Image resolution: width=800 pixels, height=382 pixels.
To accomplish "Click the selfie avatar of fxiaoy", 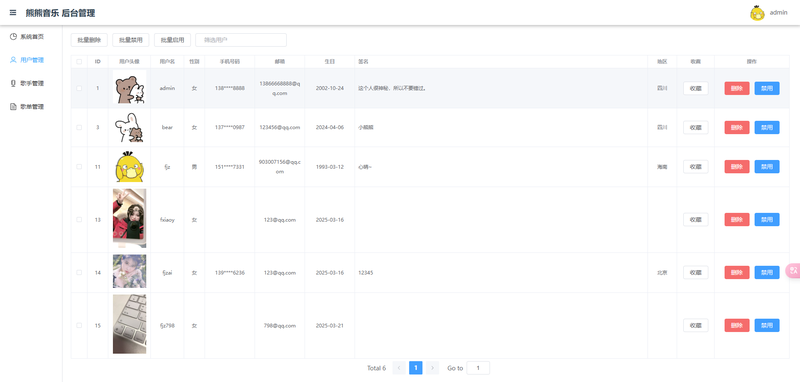I will (130, 219).
